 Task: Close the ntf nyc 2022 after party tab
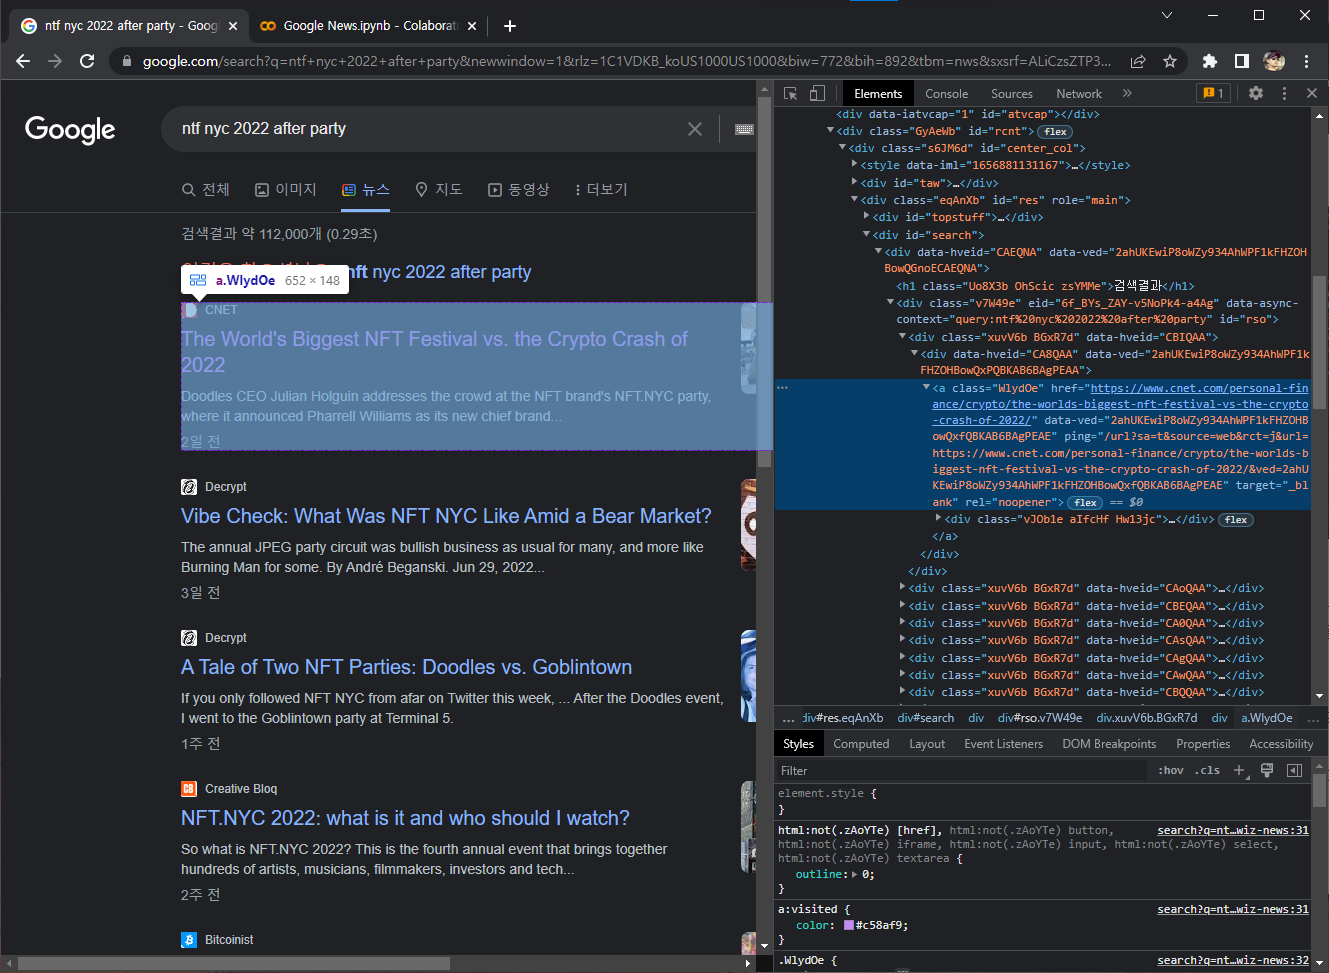coord(233,26)
